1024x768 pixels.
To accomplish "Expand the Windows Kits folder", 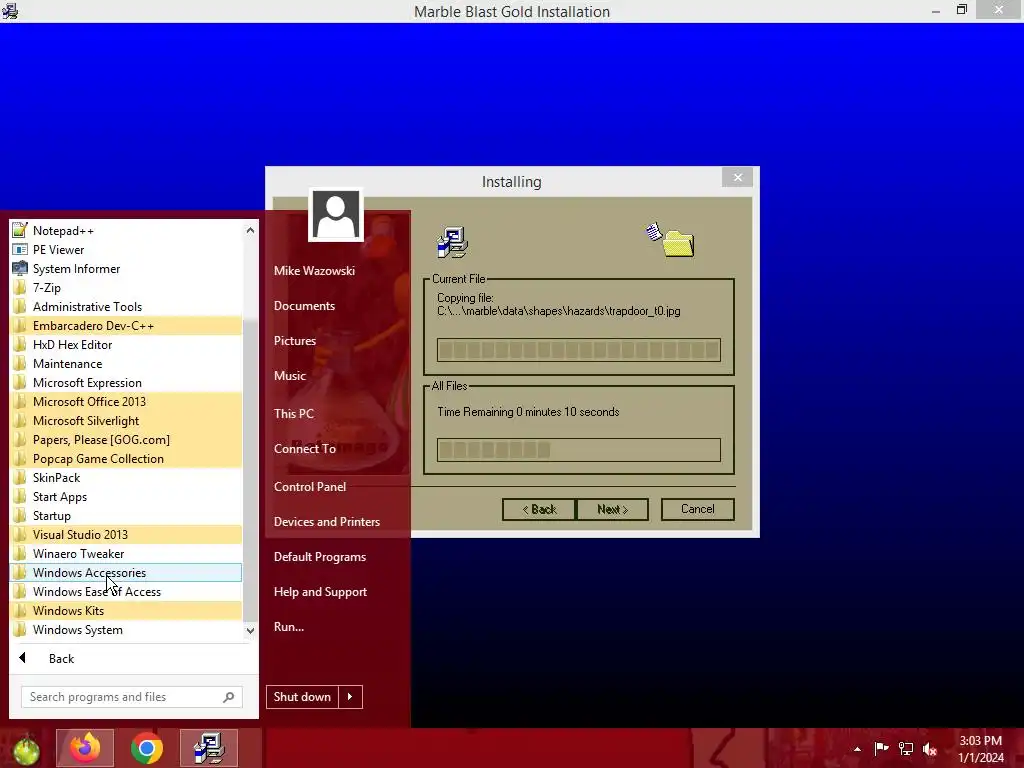I will click(126, 610).
